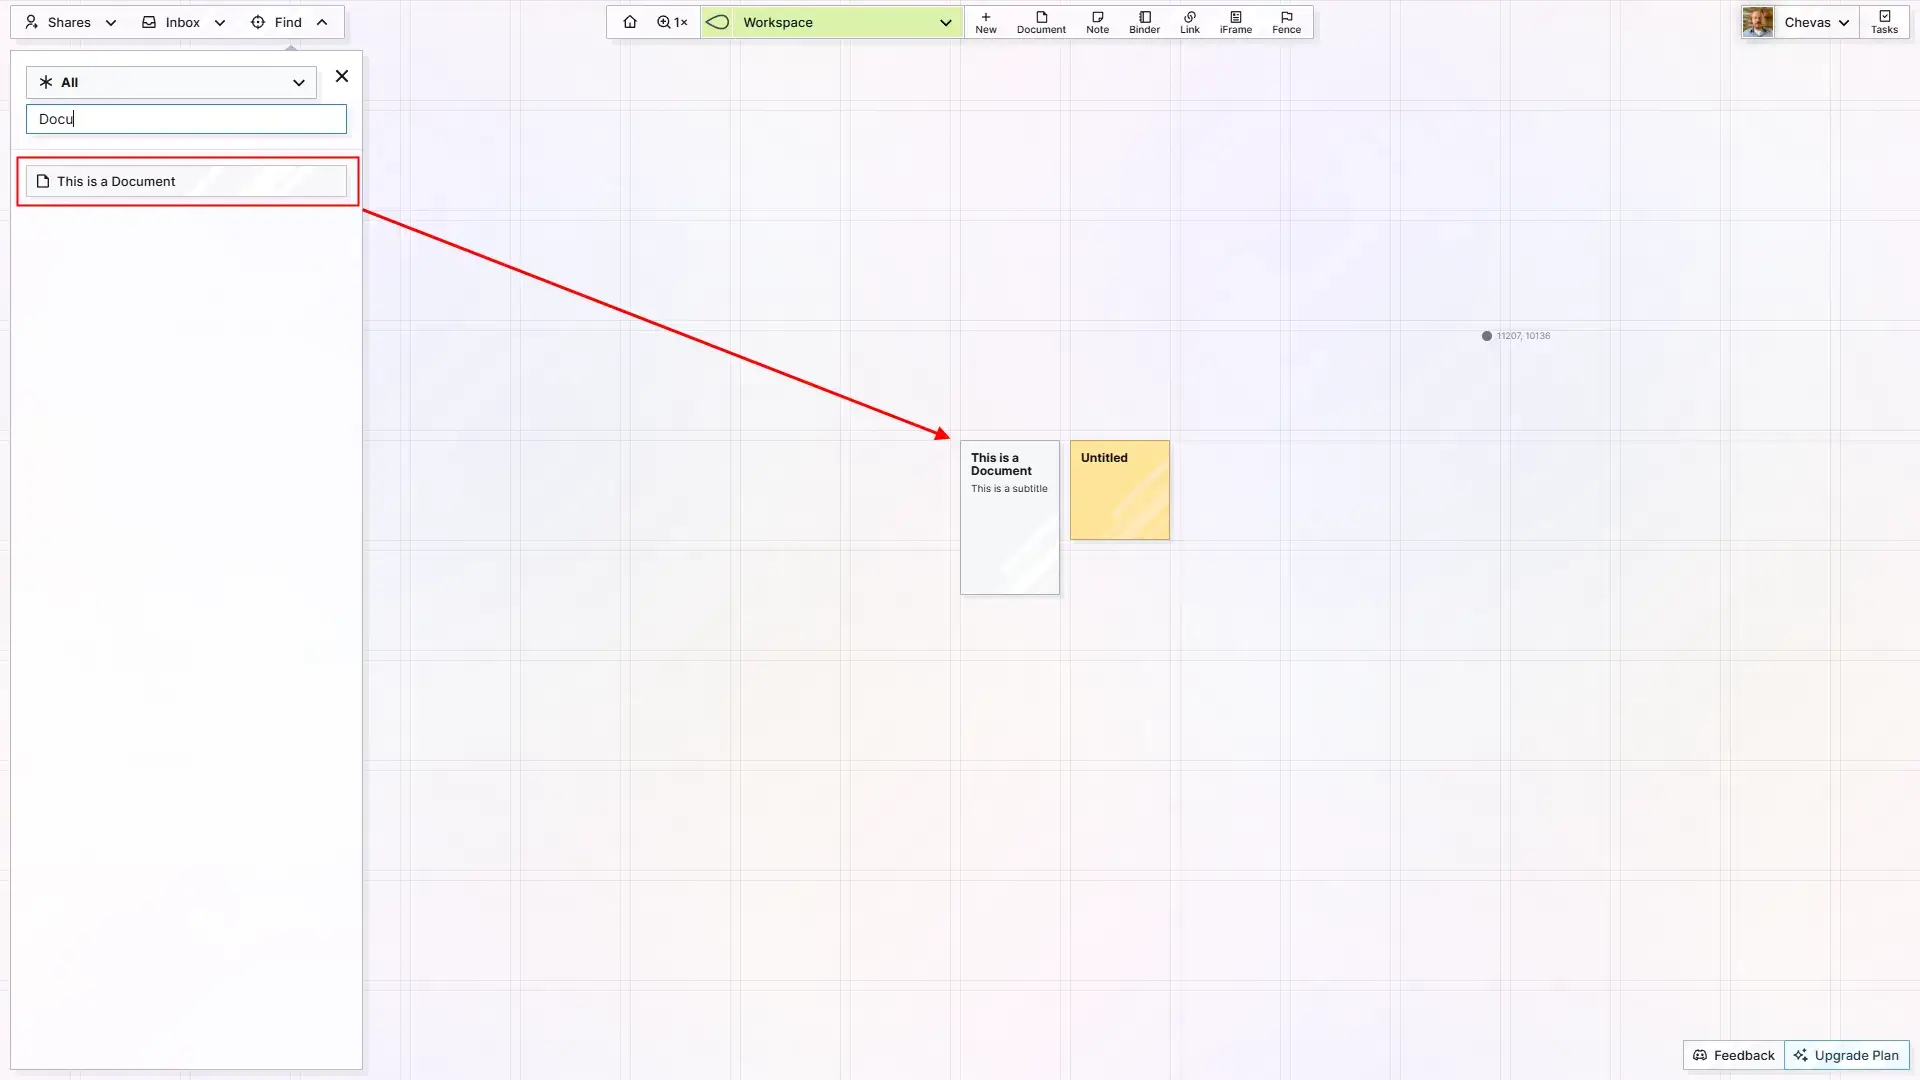This screenshot has height=1080, width=1920.
Task: Click the New item plus icon
Action: [986, 17]
